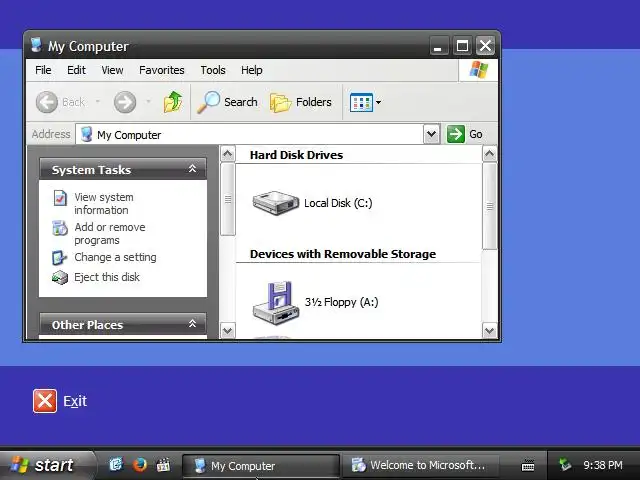Click the View system information icon
The image size is (640, 480).
(x=60, y=198)
